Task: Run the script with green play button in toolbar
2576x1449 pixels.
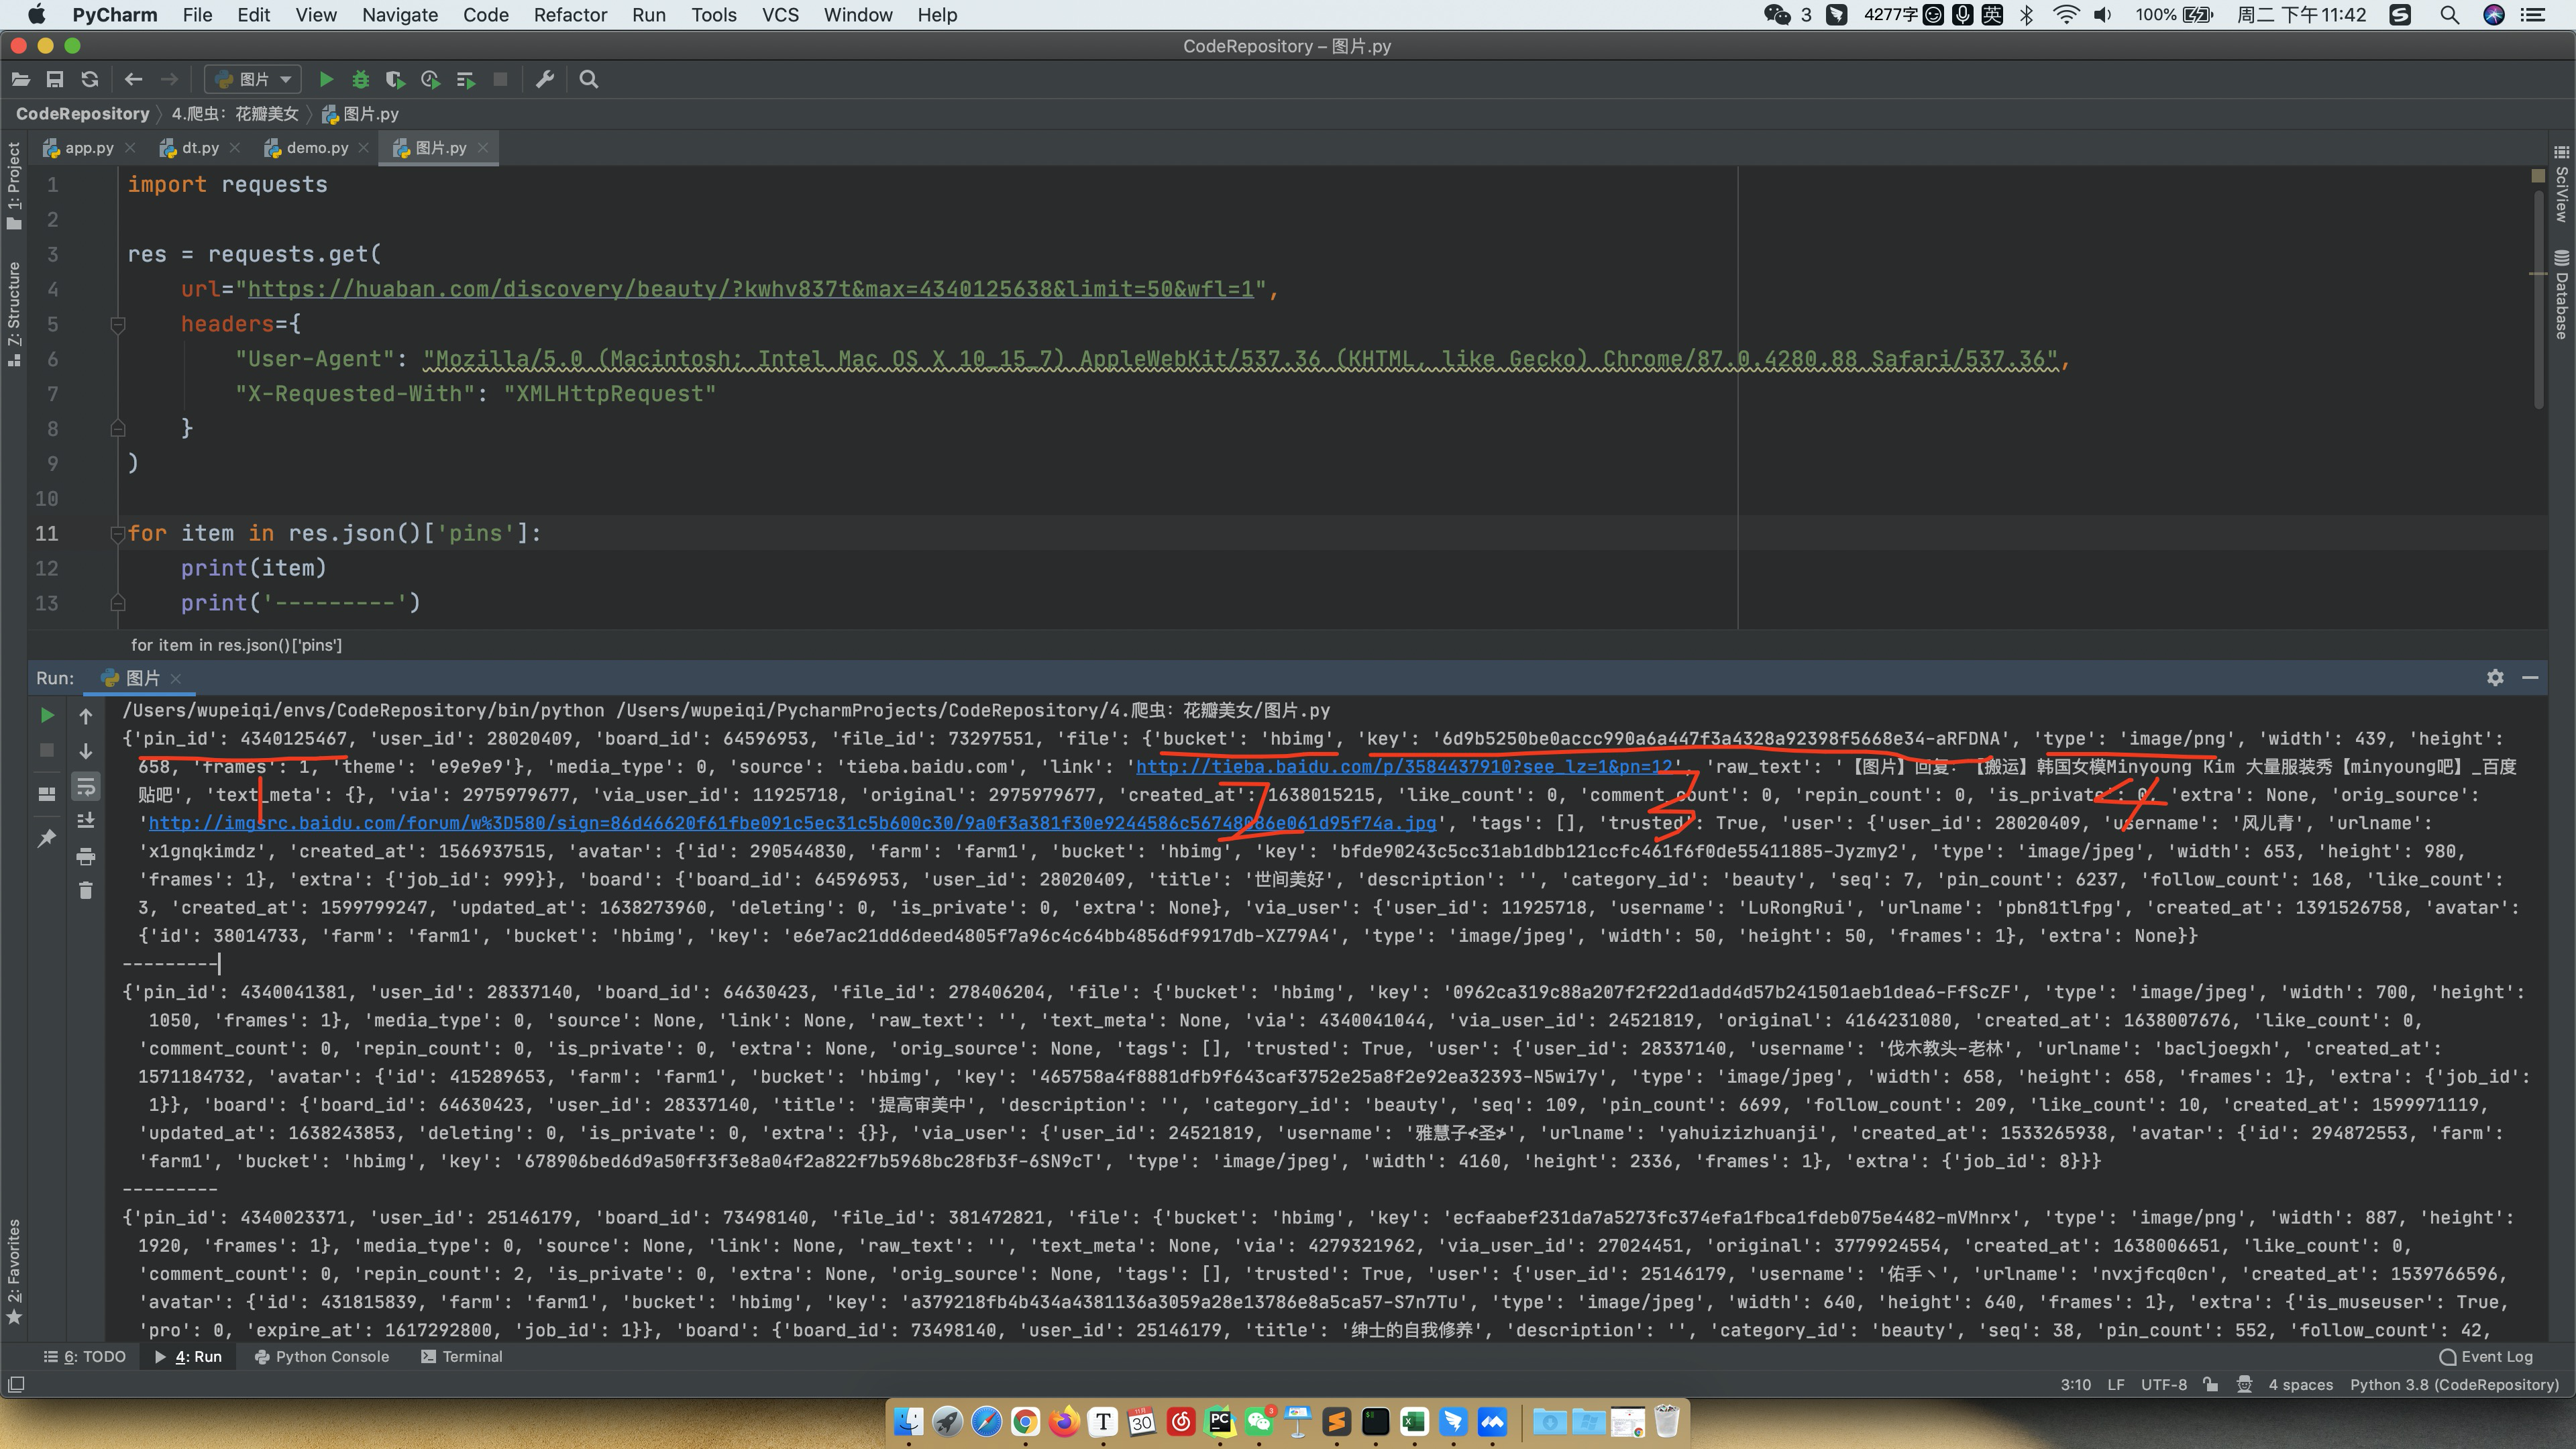Action: pos(325,79)
